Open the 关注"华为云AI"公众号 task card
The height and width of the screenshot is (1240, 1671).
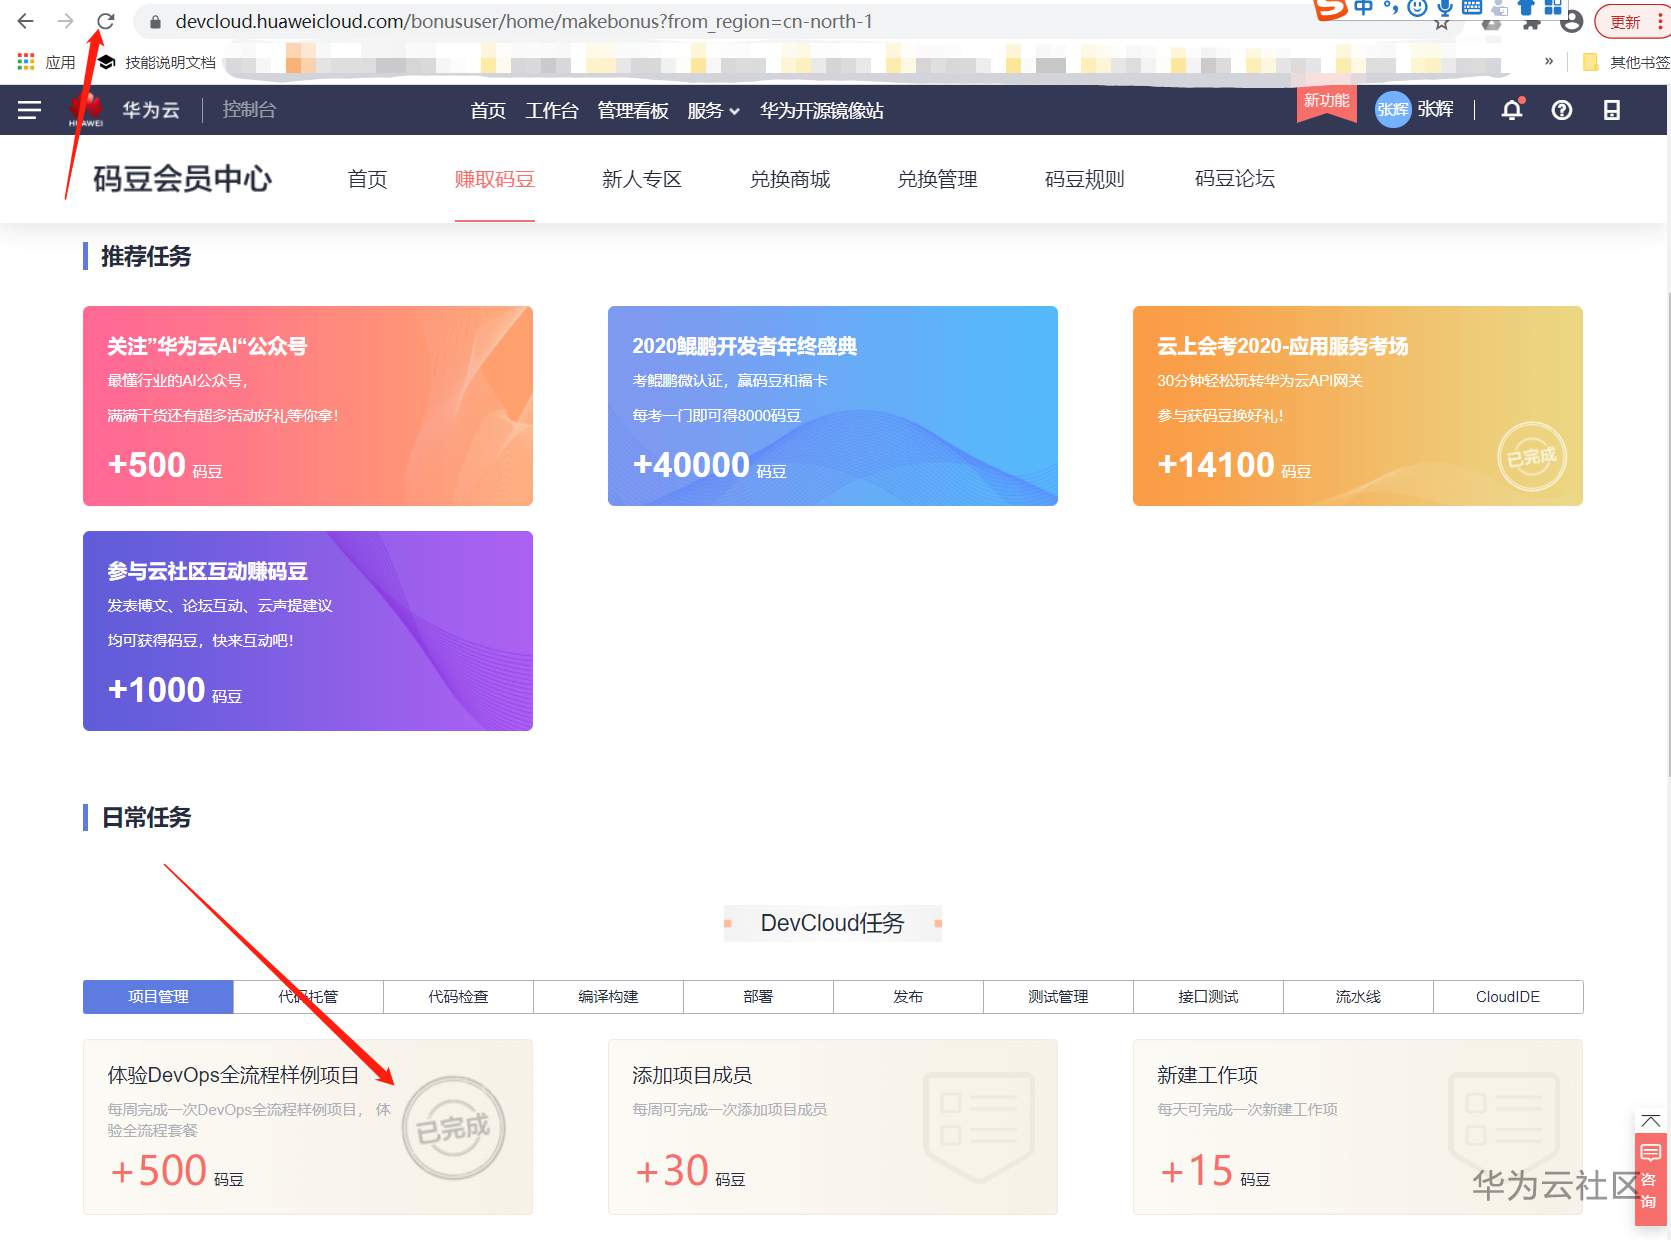tap(308, 406)
